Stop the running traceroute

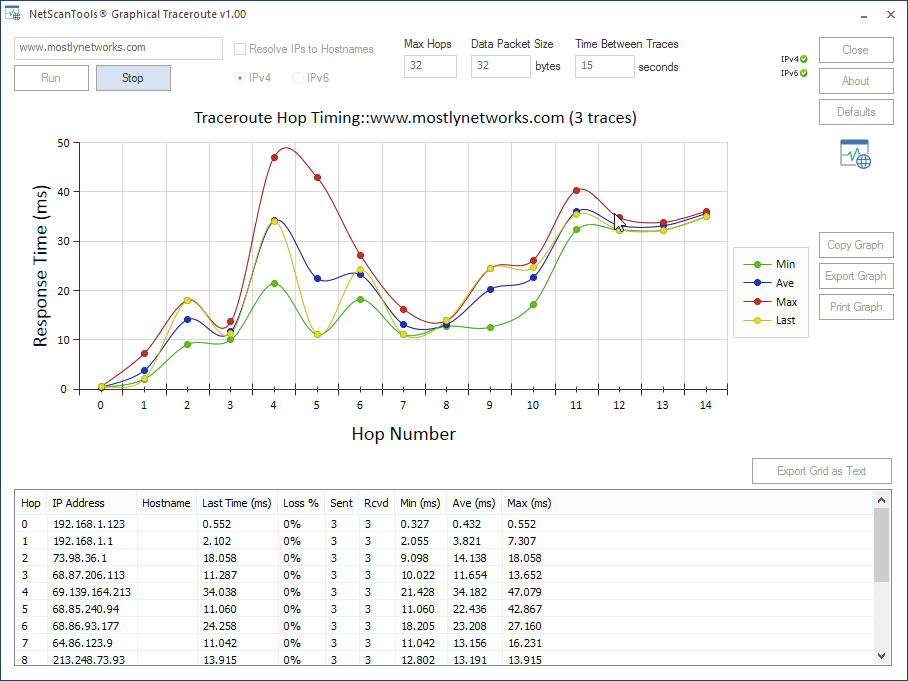tap(133, 78)
